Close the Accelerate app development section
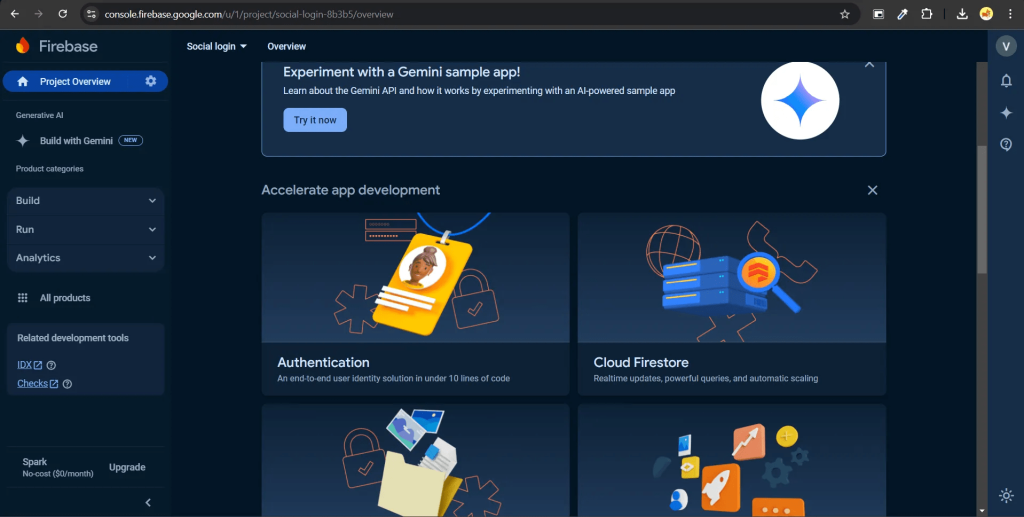The height and width of the screenshot is (517, 1024). (872, 190)
